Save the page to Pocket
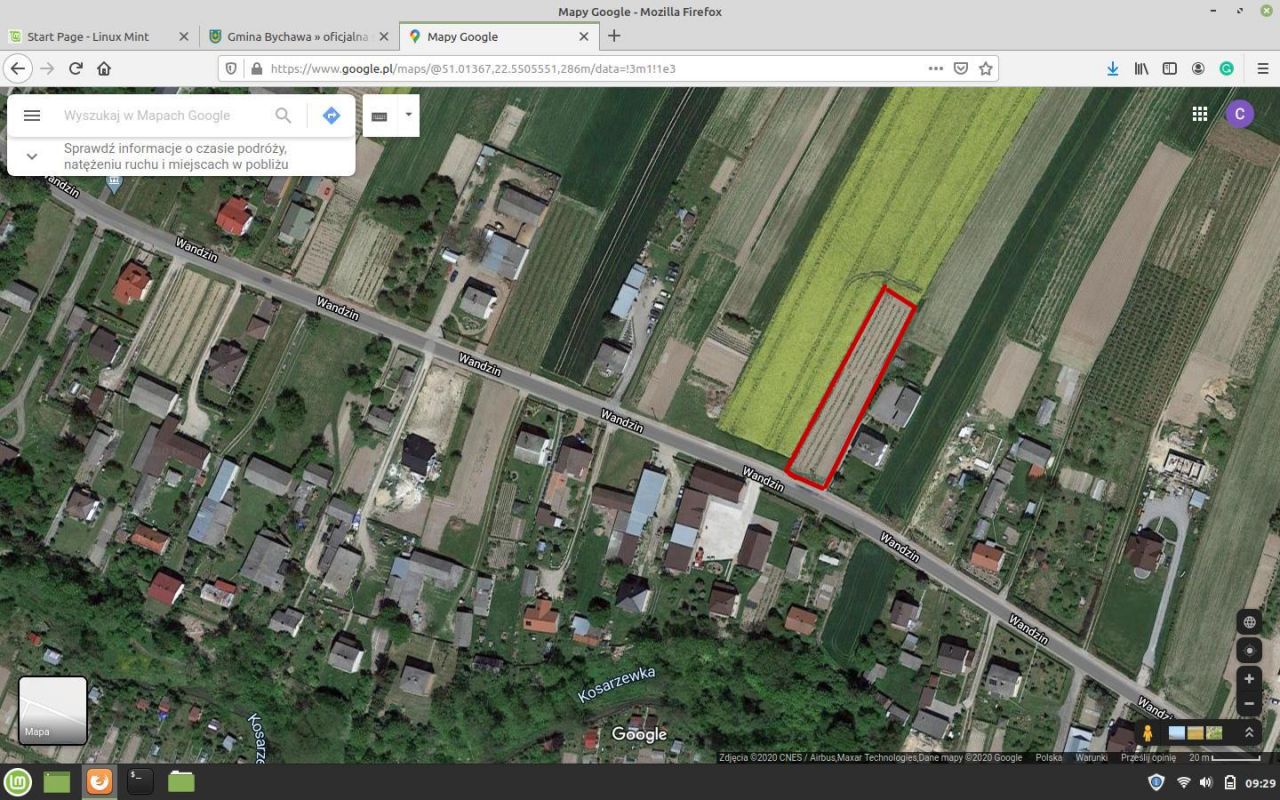Image resolution: width=1280 pixels, height=800 pixels. 961,68
